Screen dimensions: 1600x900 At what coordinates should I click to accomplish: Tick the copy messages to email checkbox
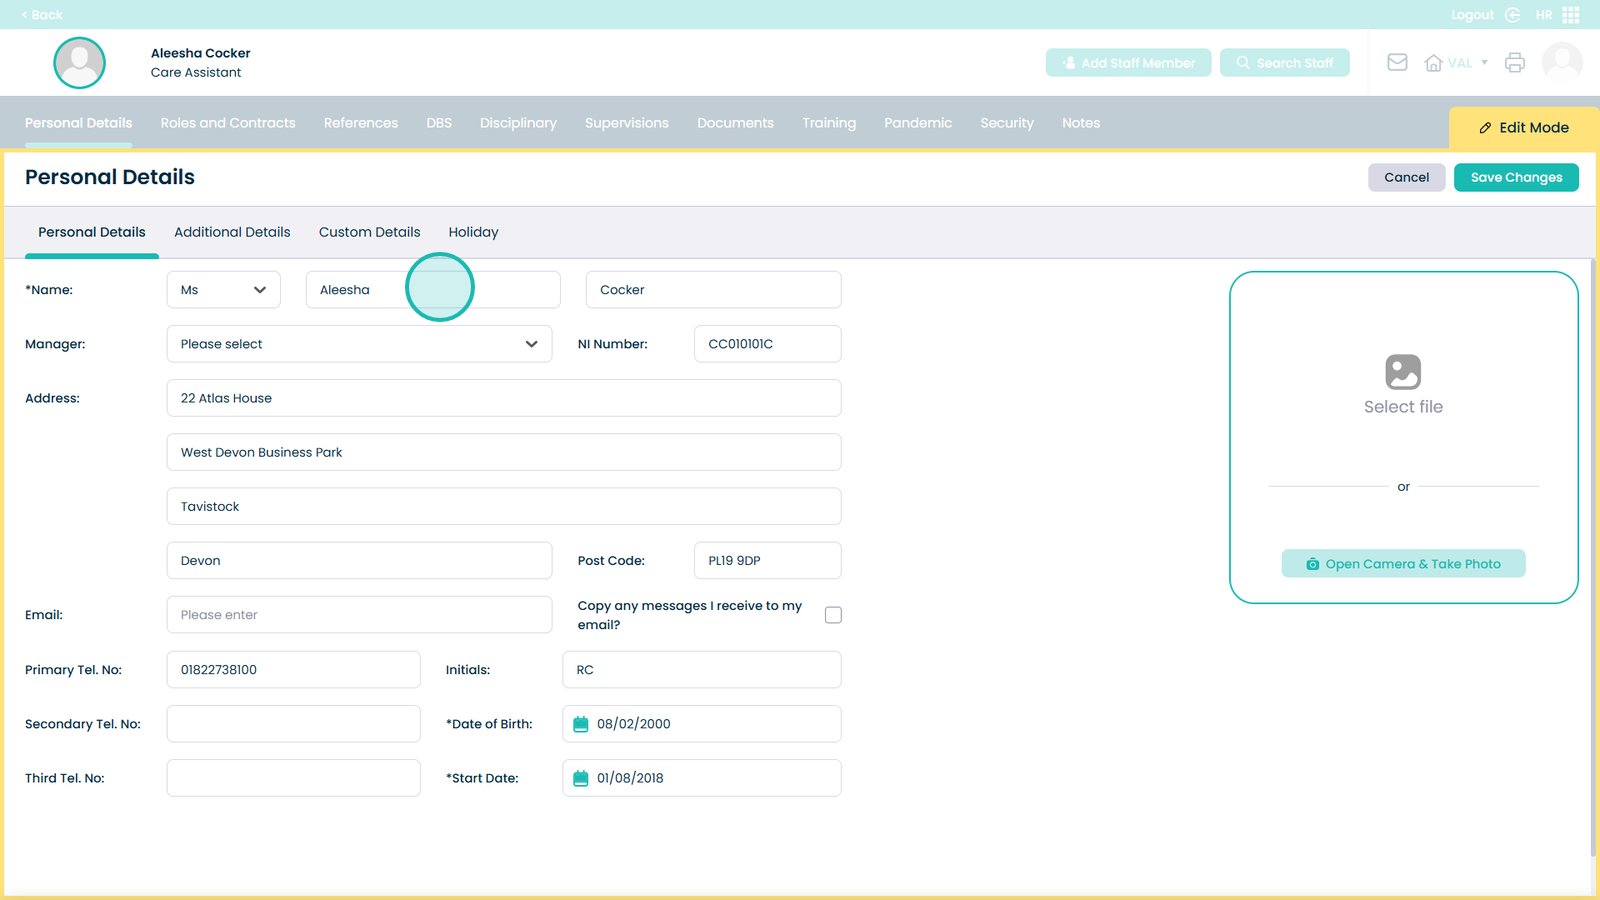point(833,615)
